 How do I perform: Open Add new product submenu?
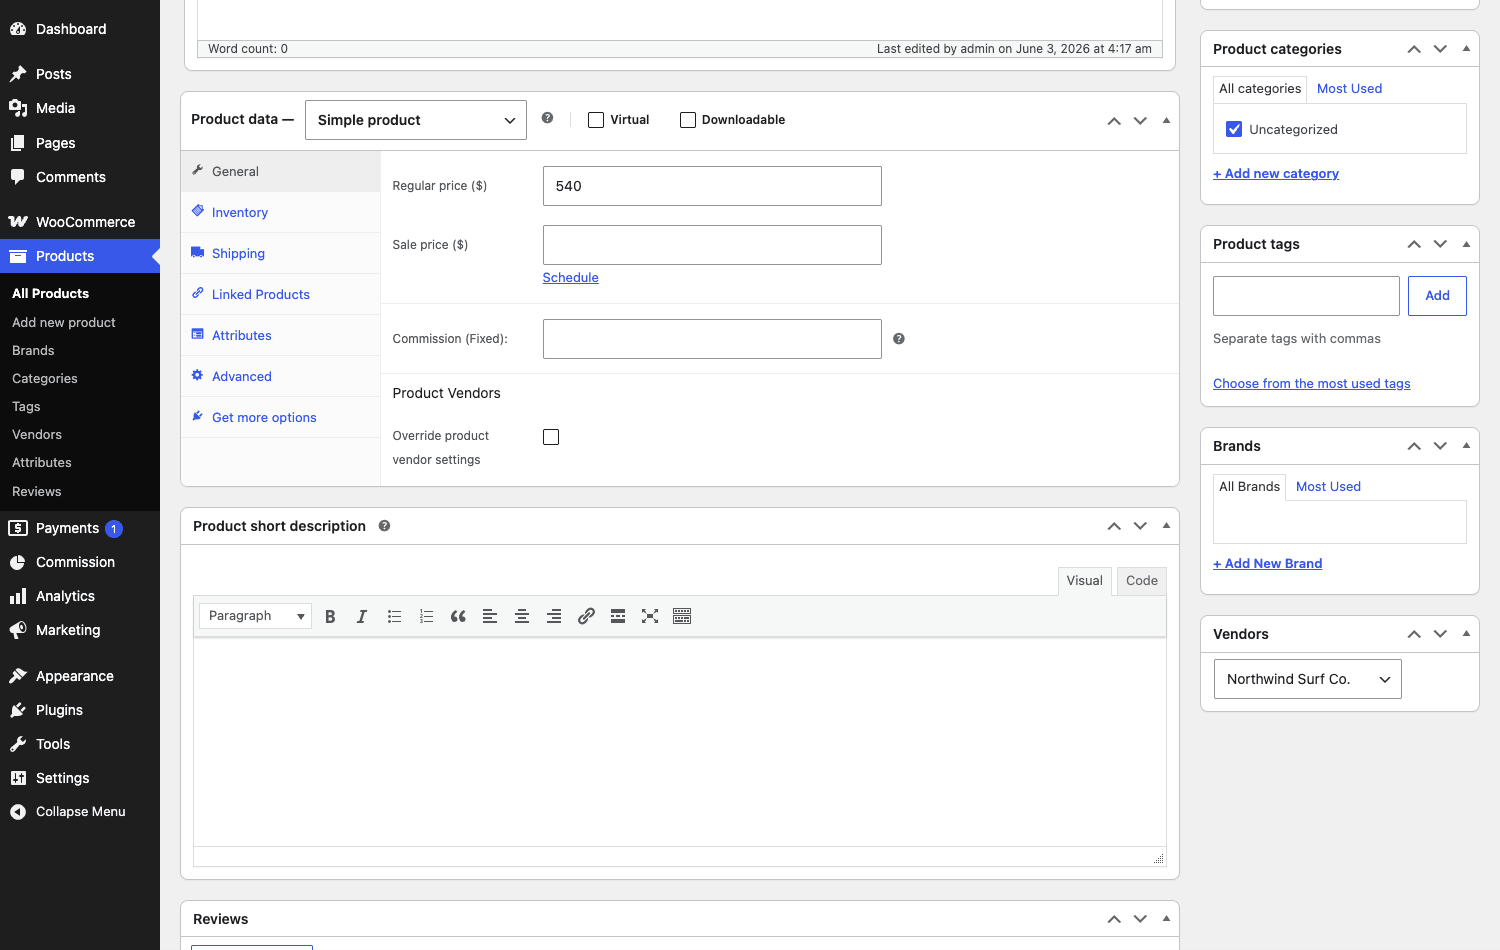64,322
